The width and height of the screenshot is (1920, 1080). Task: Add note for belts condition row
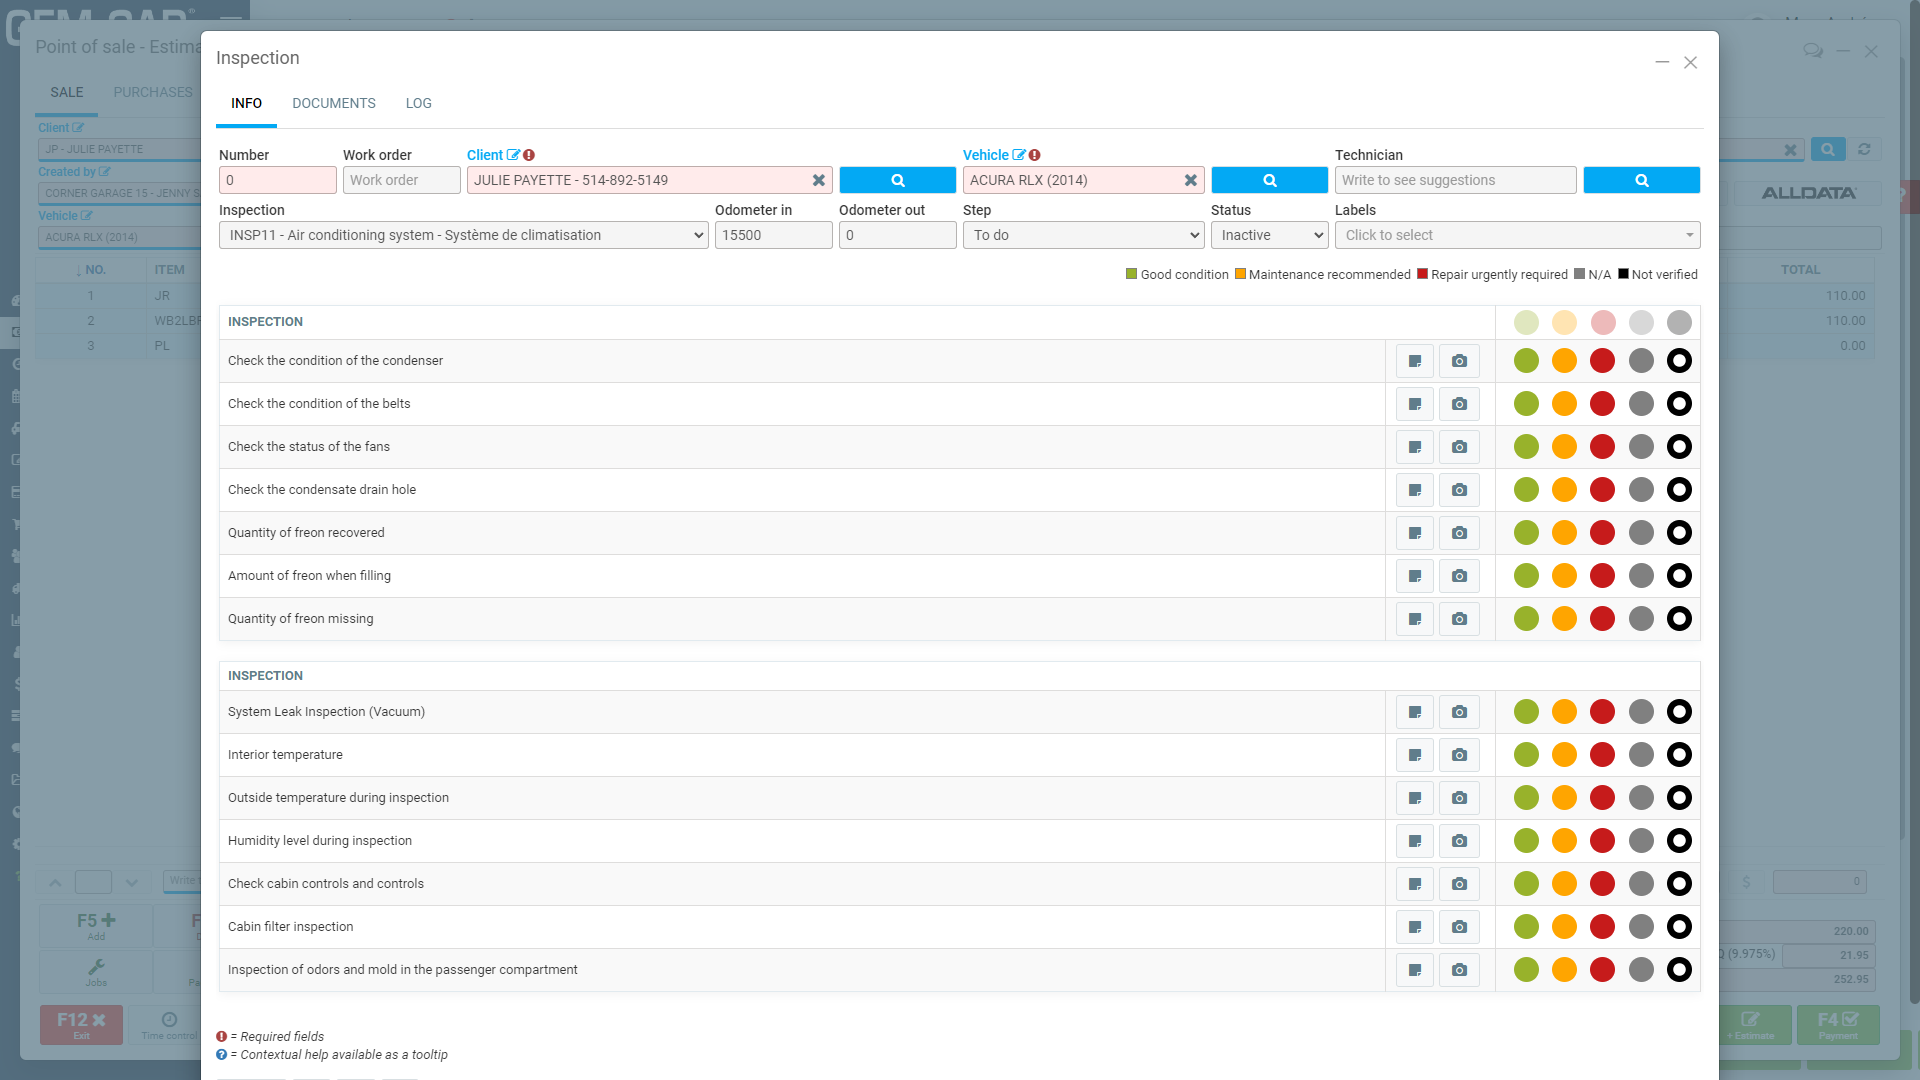click(1415, 404)
